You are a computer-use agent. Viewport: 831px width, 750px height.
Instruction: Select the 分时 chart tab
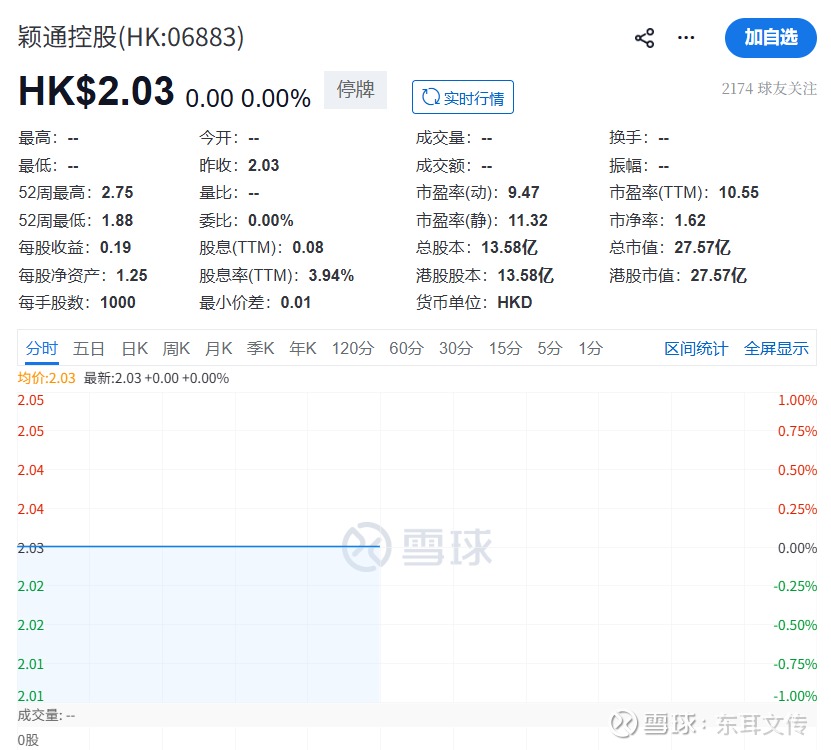point(41,348)
